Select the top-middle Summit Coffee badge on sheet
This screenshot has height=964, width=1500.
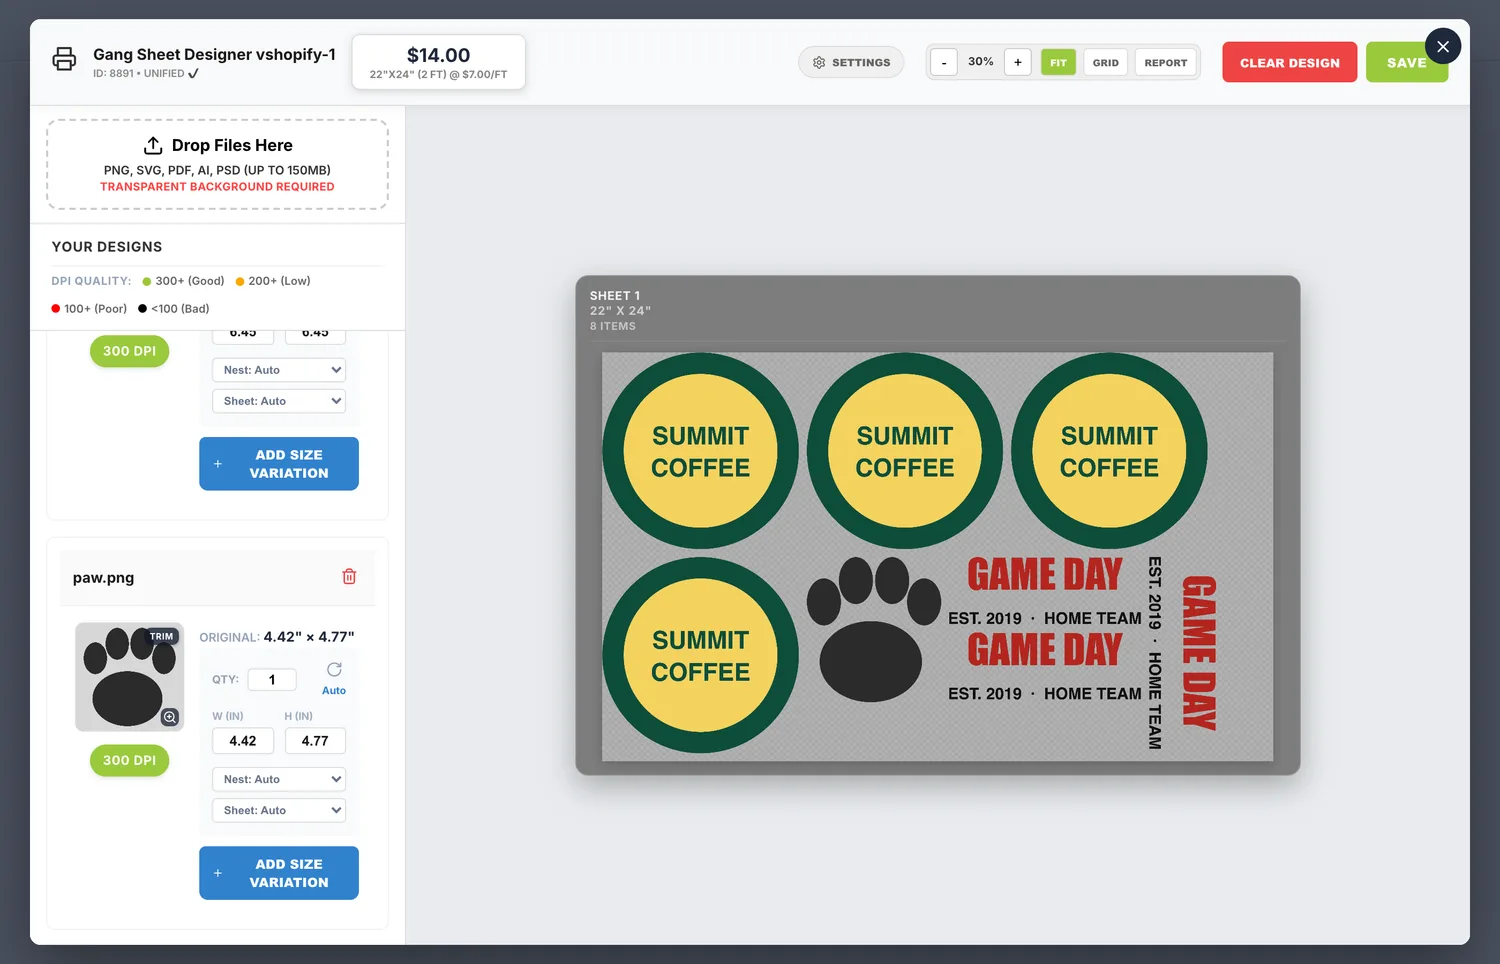coord(905,451)
